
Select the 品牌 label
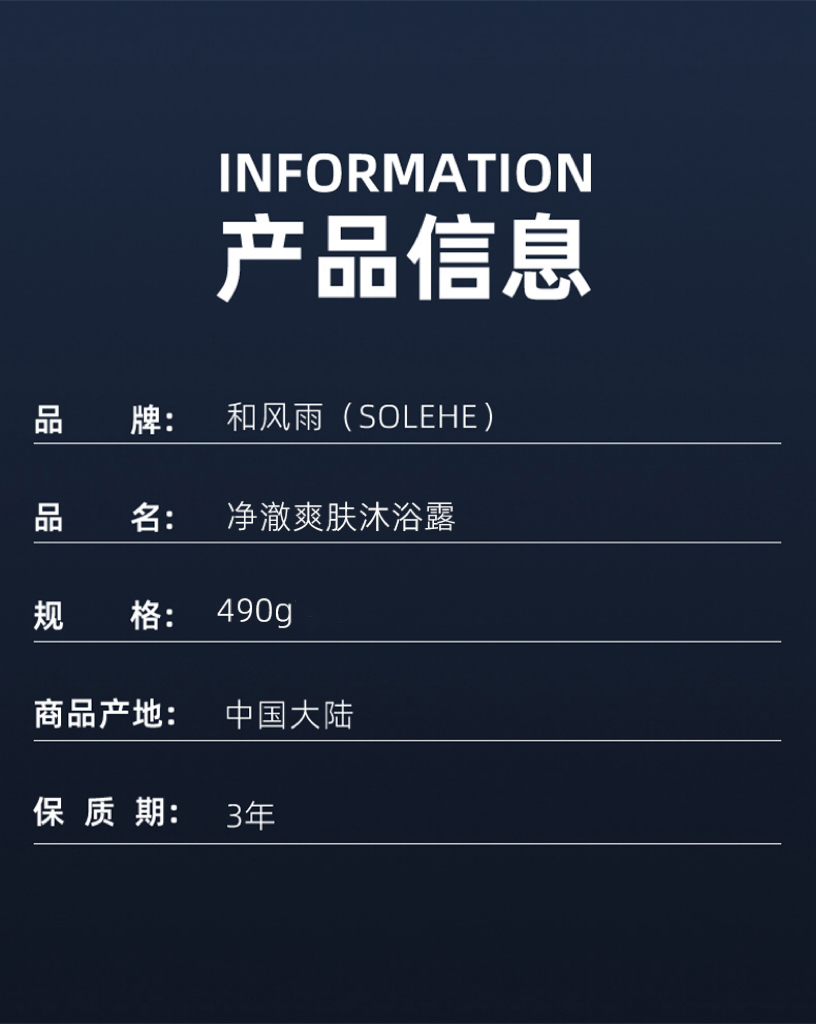tap(104, 419)
